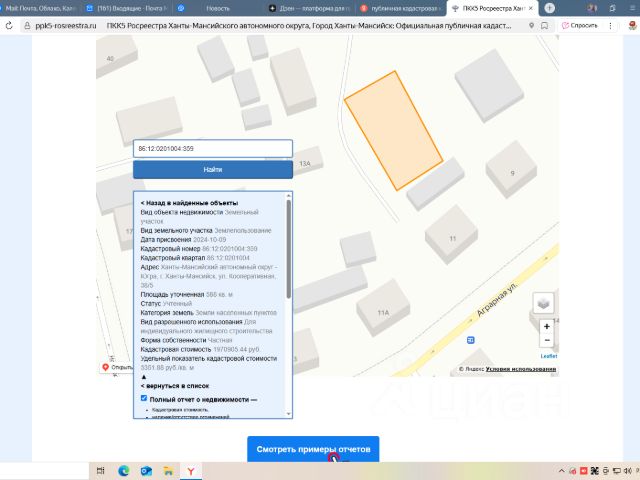
Task: Click the Спросить assistant button
Action: click(x=580, y=25)
